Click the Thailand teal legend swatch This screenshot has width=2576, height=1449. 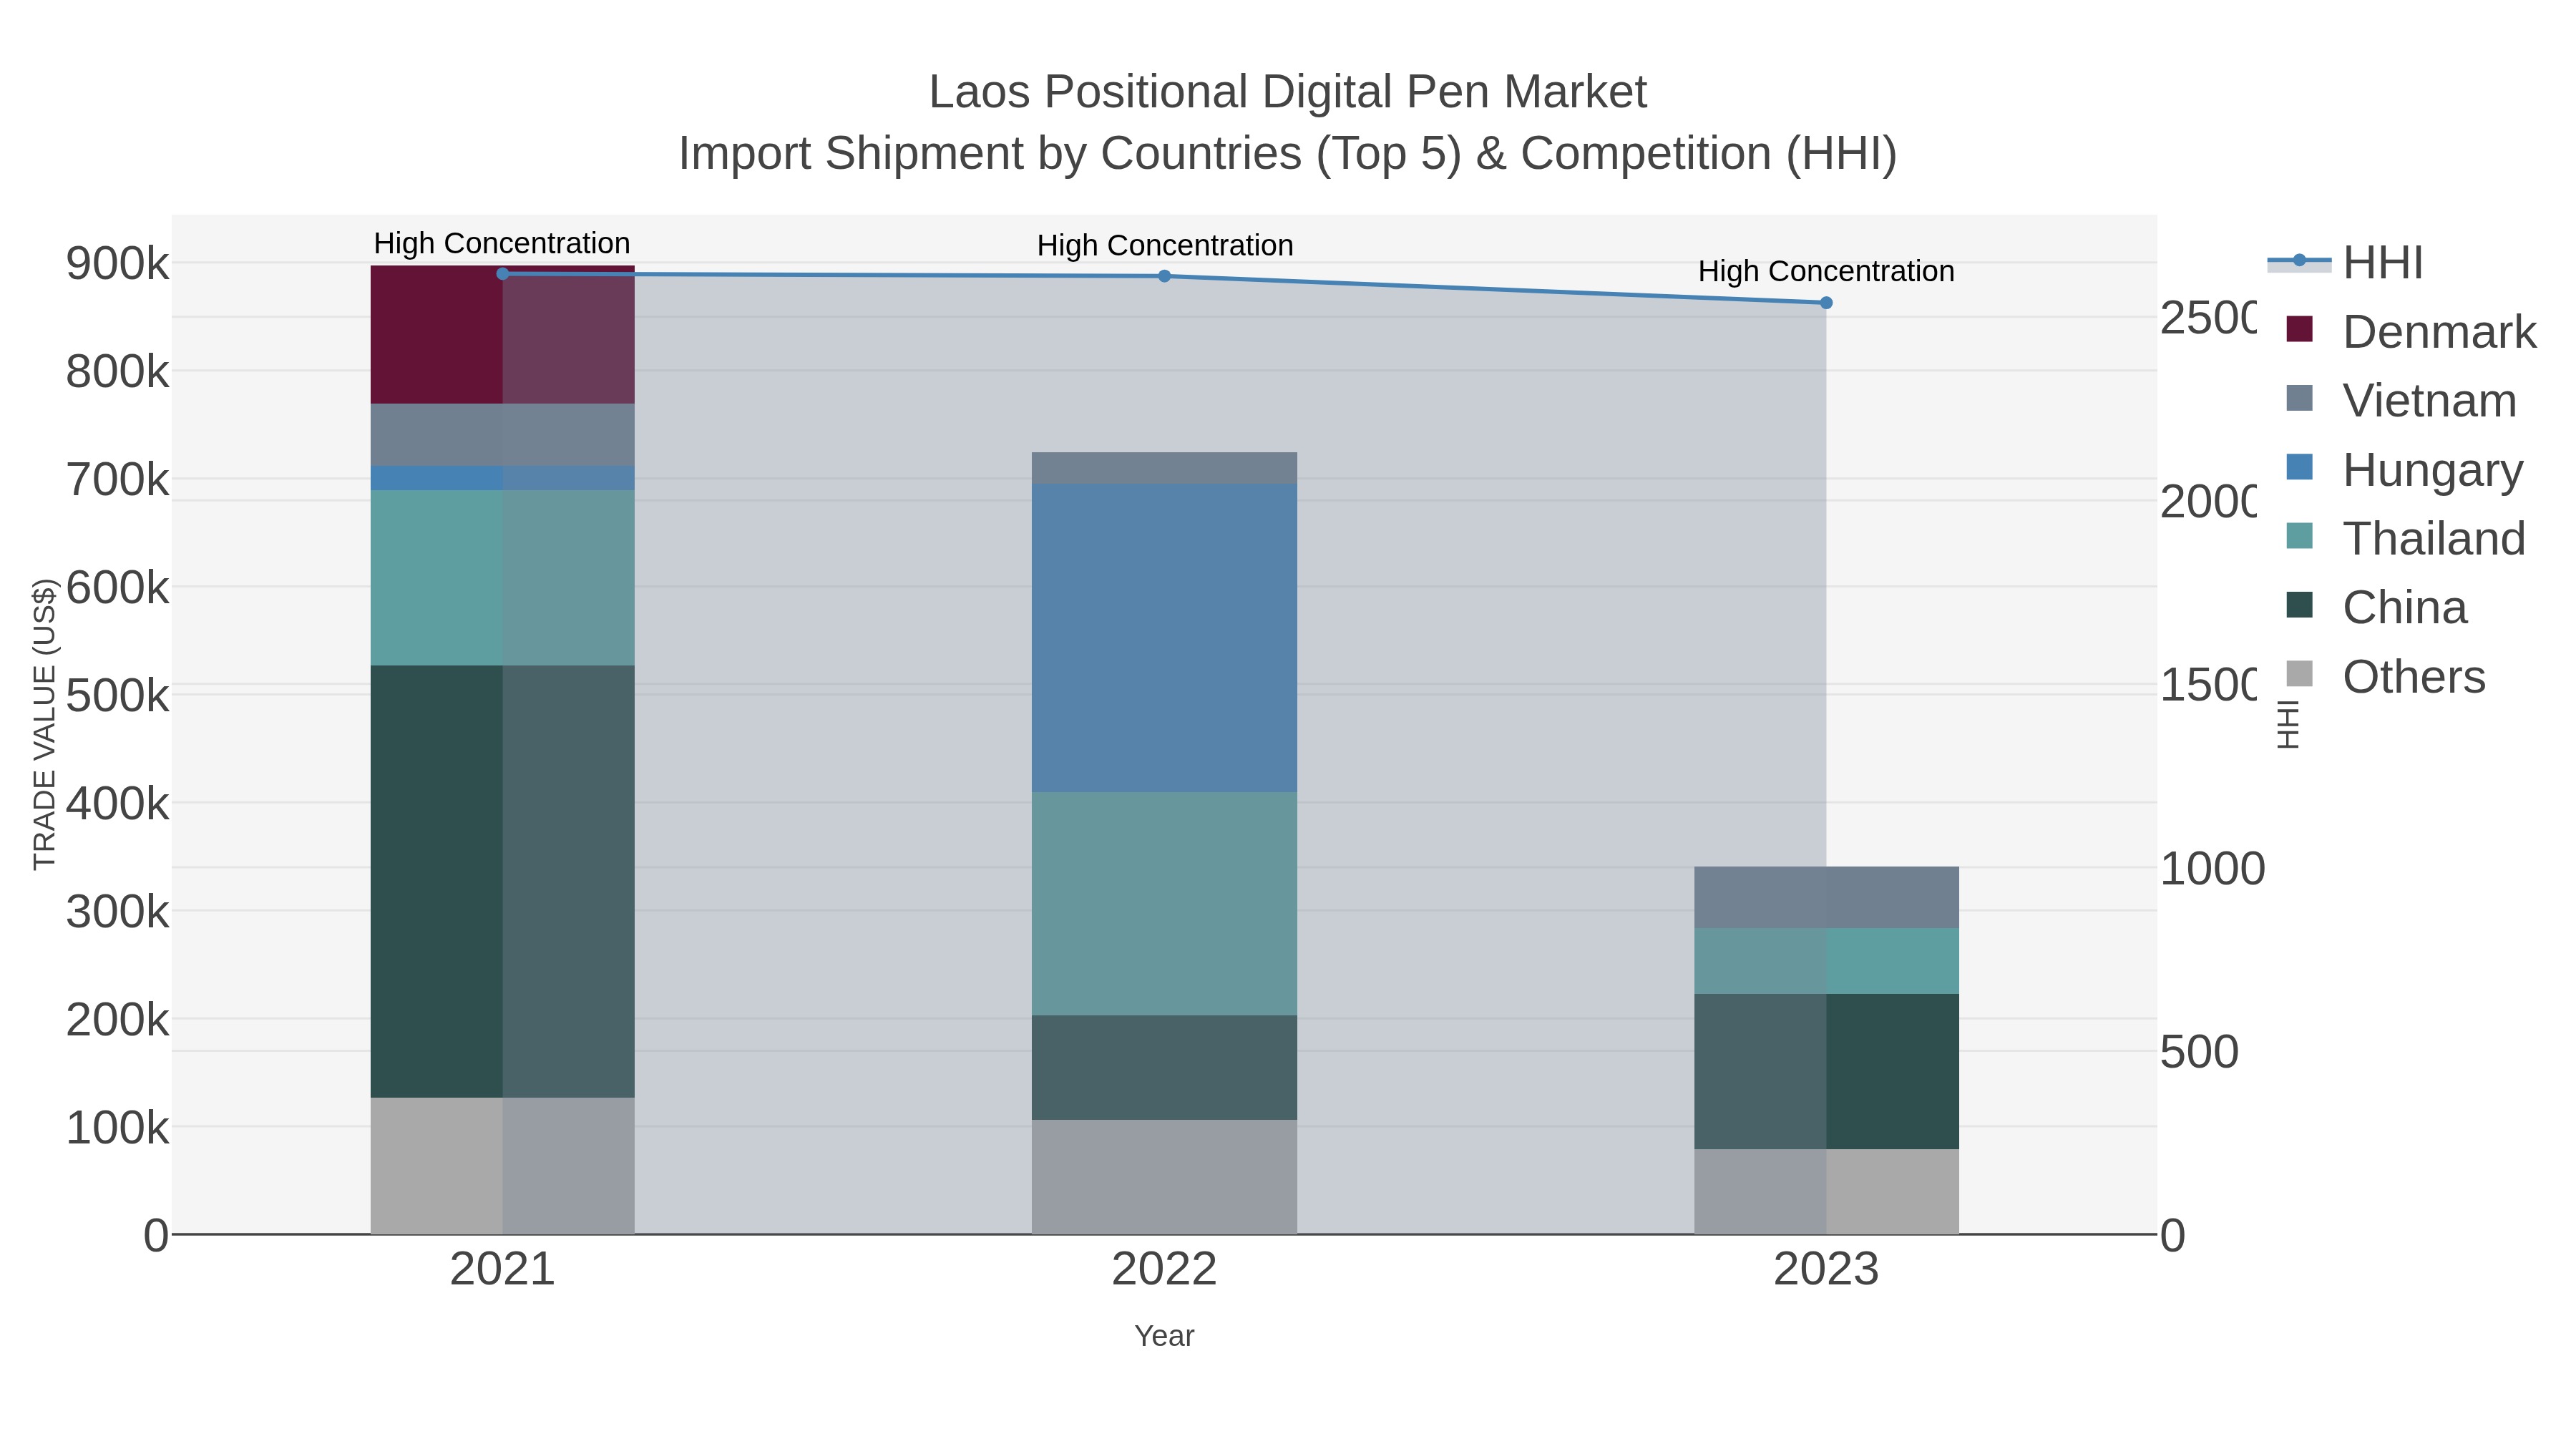2300,536
